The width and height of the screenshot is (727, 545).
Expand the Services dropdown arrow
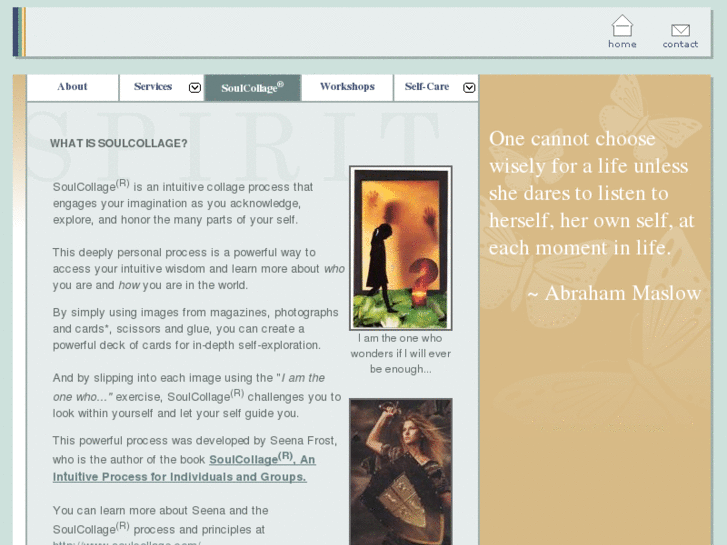[195, 88]
